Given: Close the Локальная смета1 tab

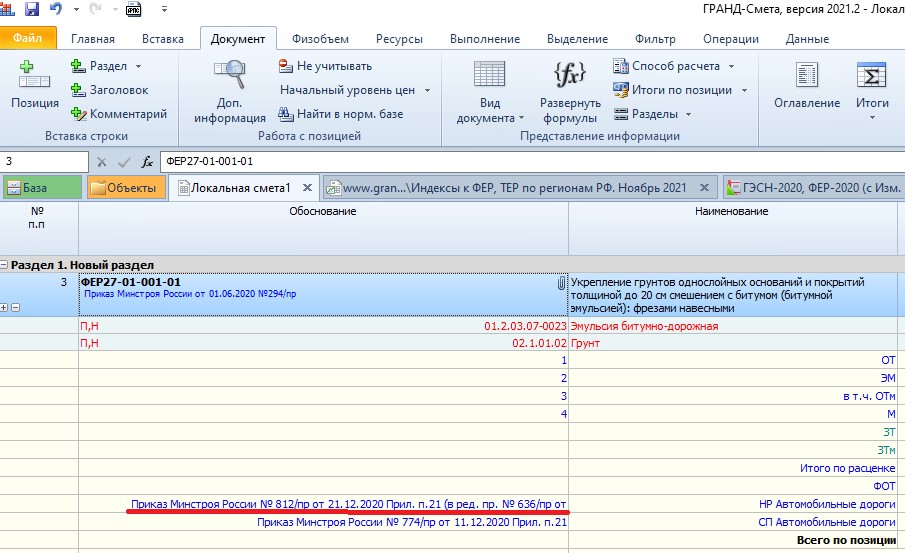Looking at the screenshot, I should click(307, 187).
